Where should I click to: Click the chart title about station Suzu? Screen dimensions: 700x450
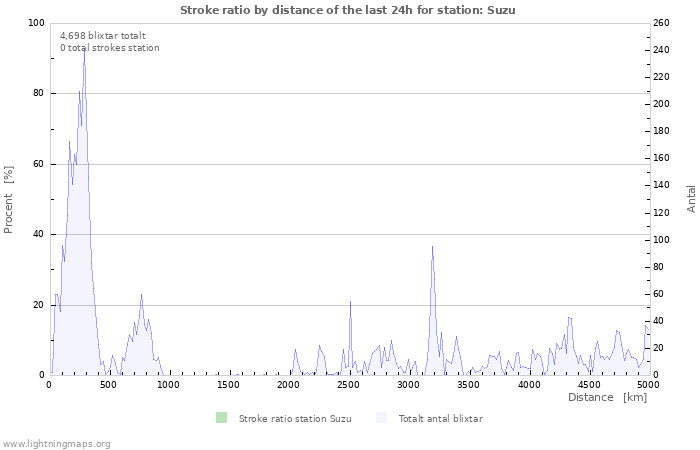coord(348,10)
